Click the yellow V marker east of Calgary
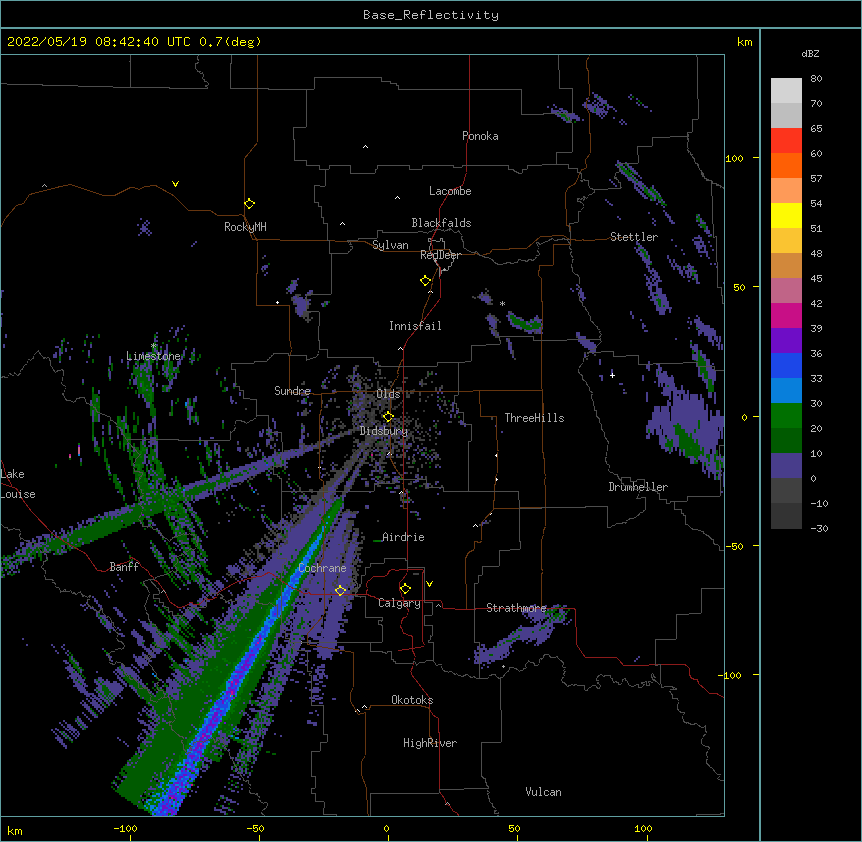 click(x=429, y=584)
